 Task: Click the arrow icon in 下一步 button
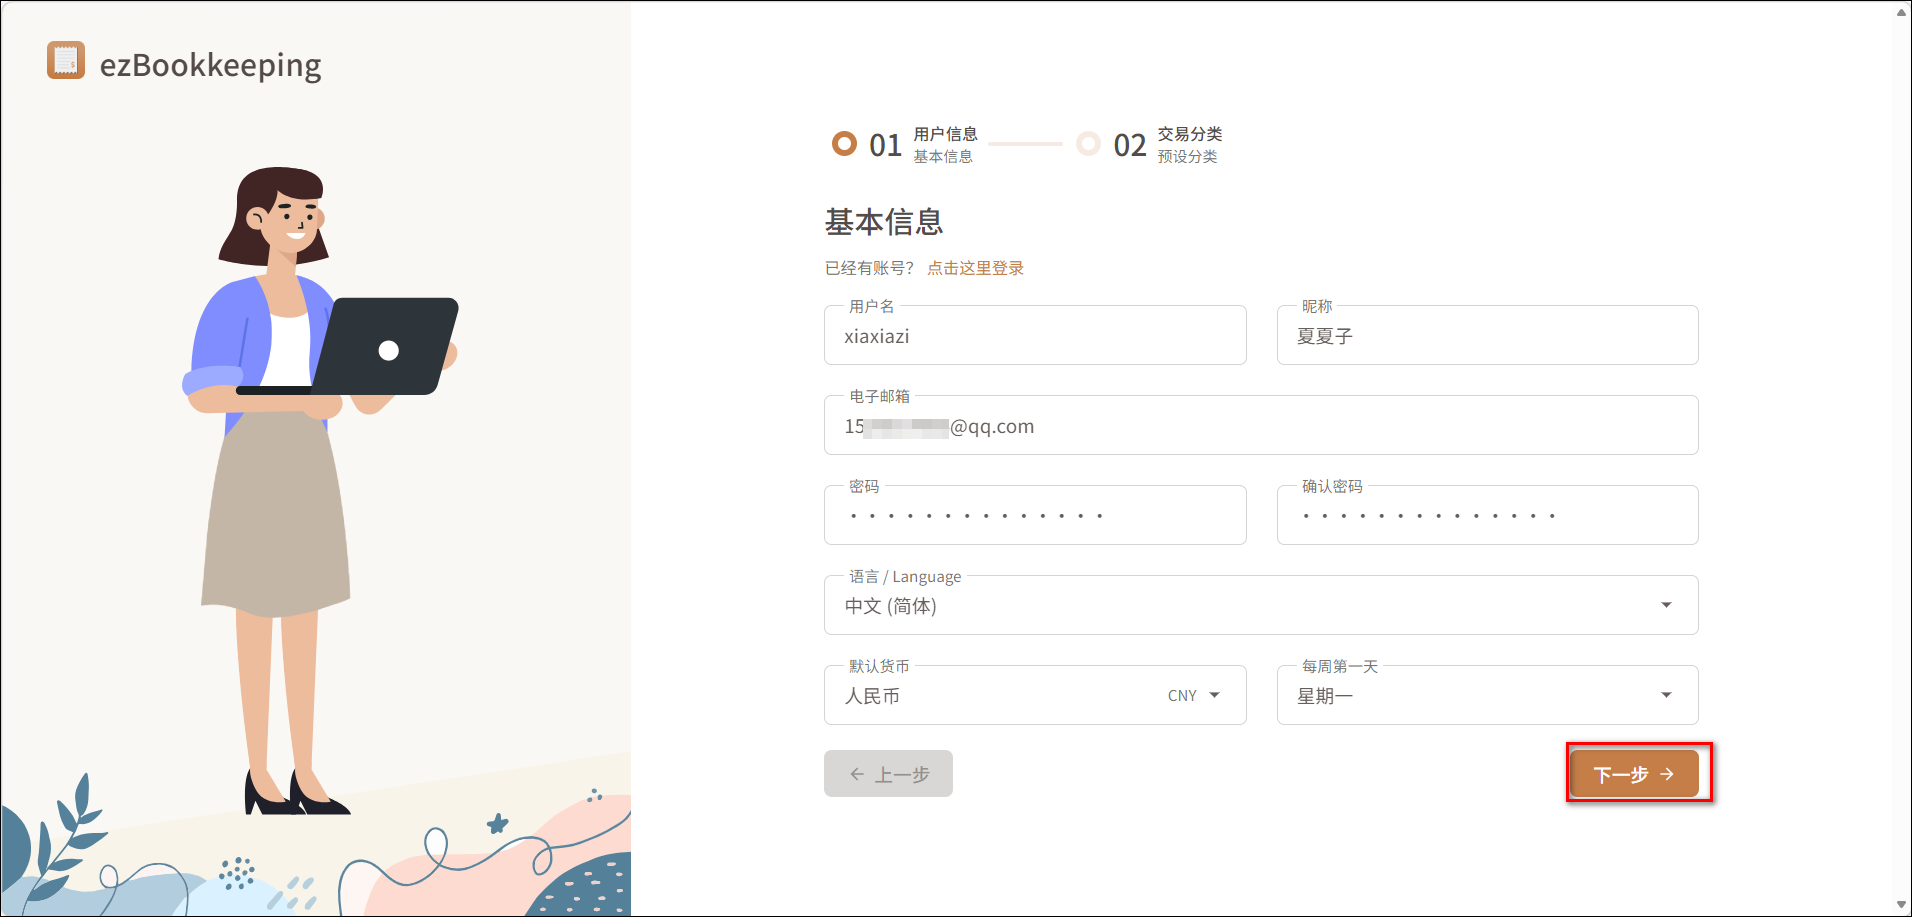click(x=1667, y=774)
